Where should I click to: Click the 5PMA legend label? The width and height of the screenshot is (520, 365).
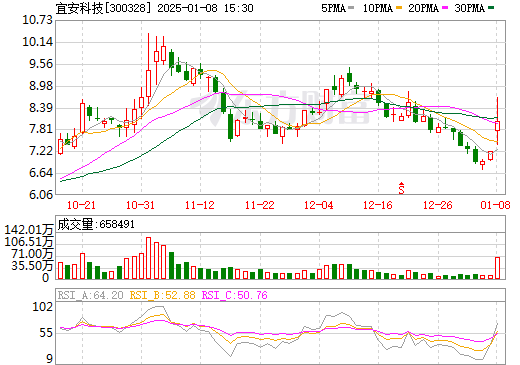point(333,8)
